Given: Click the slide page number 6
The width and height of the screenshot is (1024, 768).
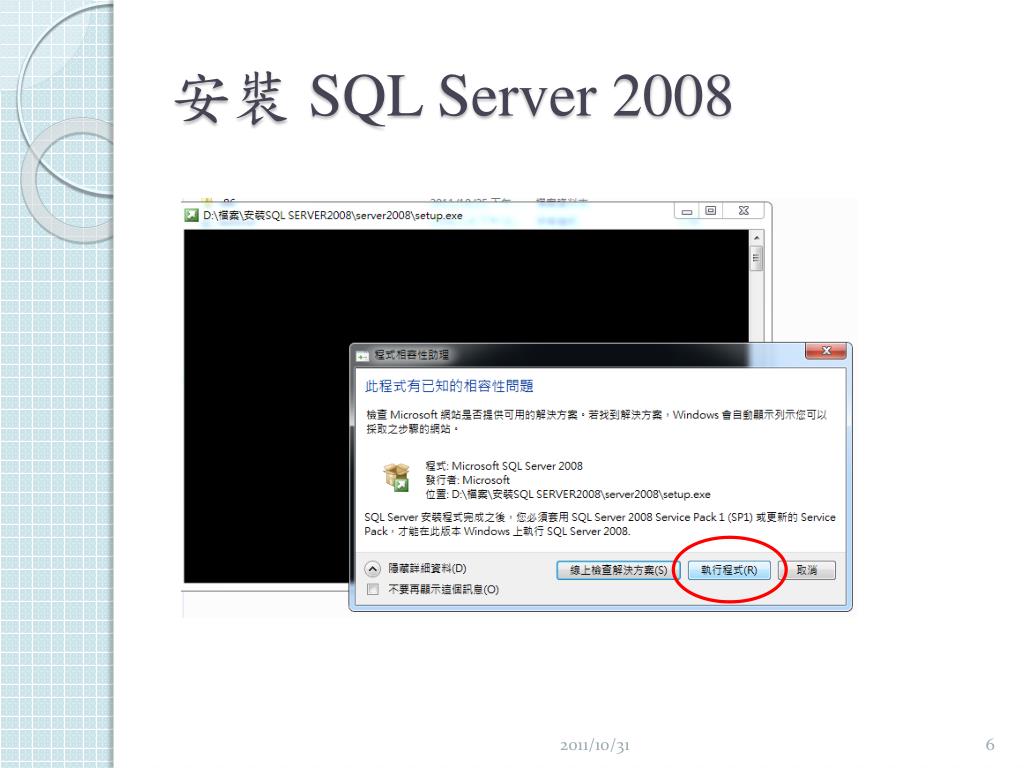Looking at the screenshot, I should (990, 744).
